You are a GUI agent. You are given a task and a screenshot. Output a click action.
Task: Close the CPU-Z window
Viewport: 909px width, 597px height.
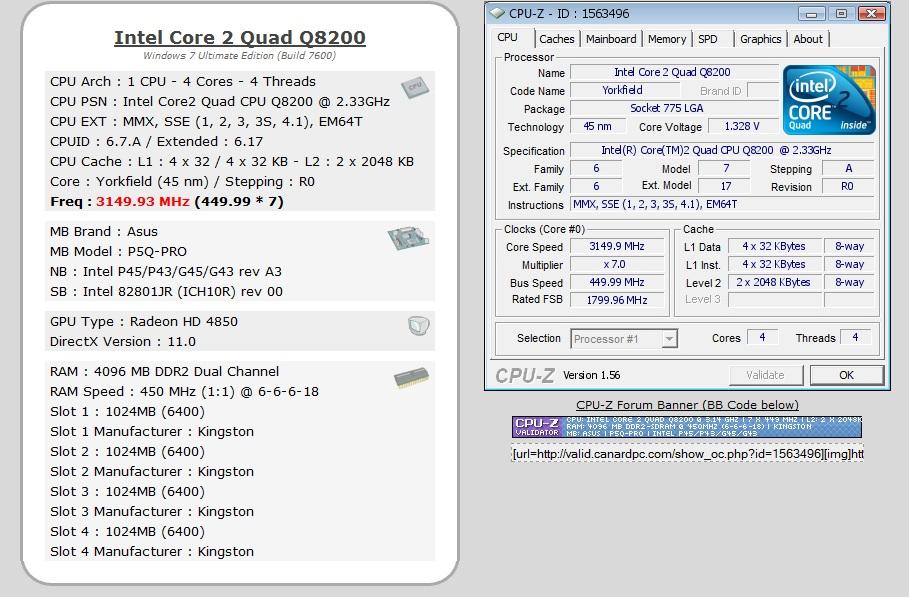(x=871, y=13)
